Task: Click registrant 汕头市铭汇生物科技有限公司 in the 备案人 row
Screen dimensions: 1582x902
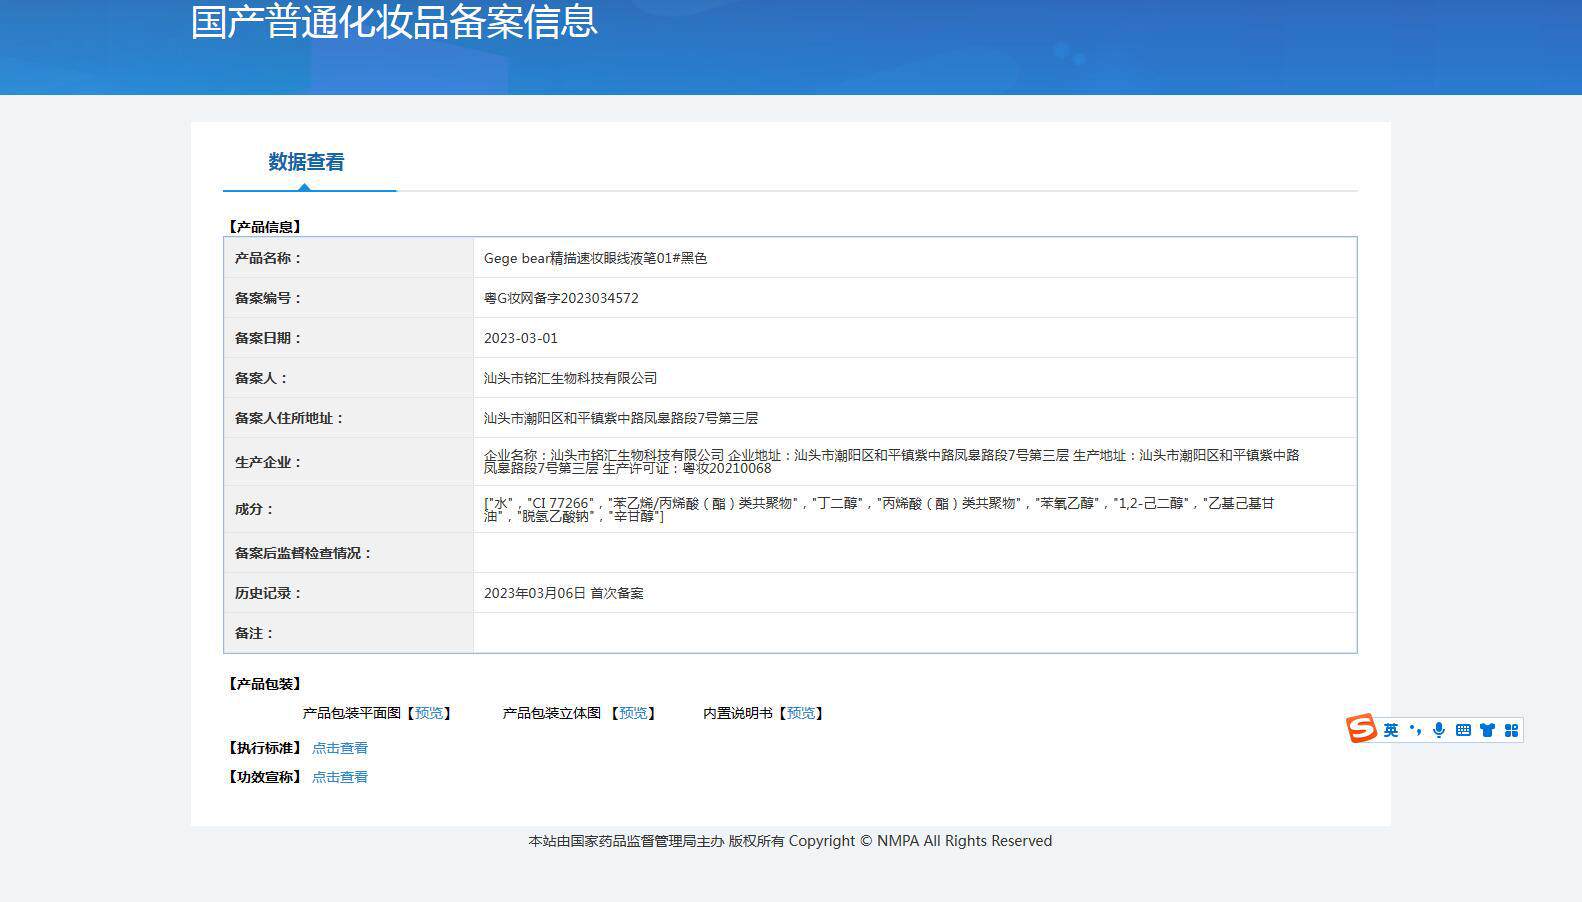Action: 570,378
